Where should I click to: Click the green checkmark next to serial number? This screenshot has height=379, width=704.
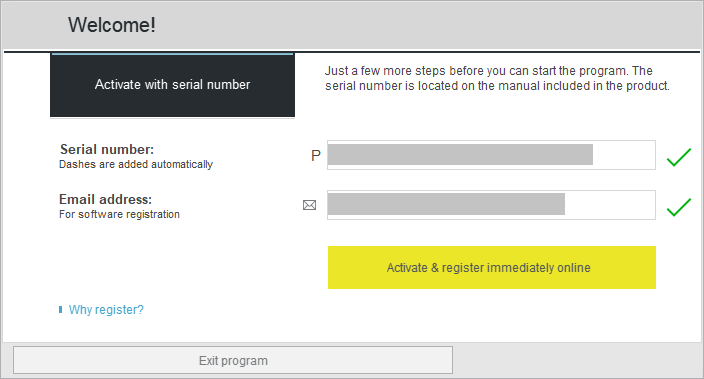pos(678,157)
